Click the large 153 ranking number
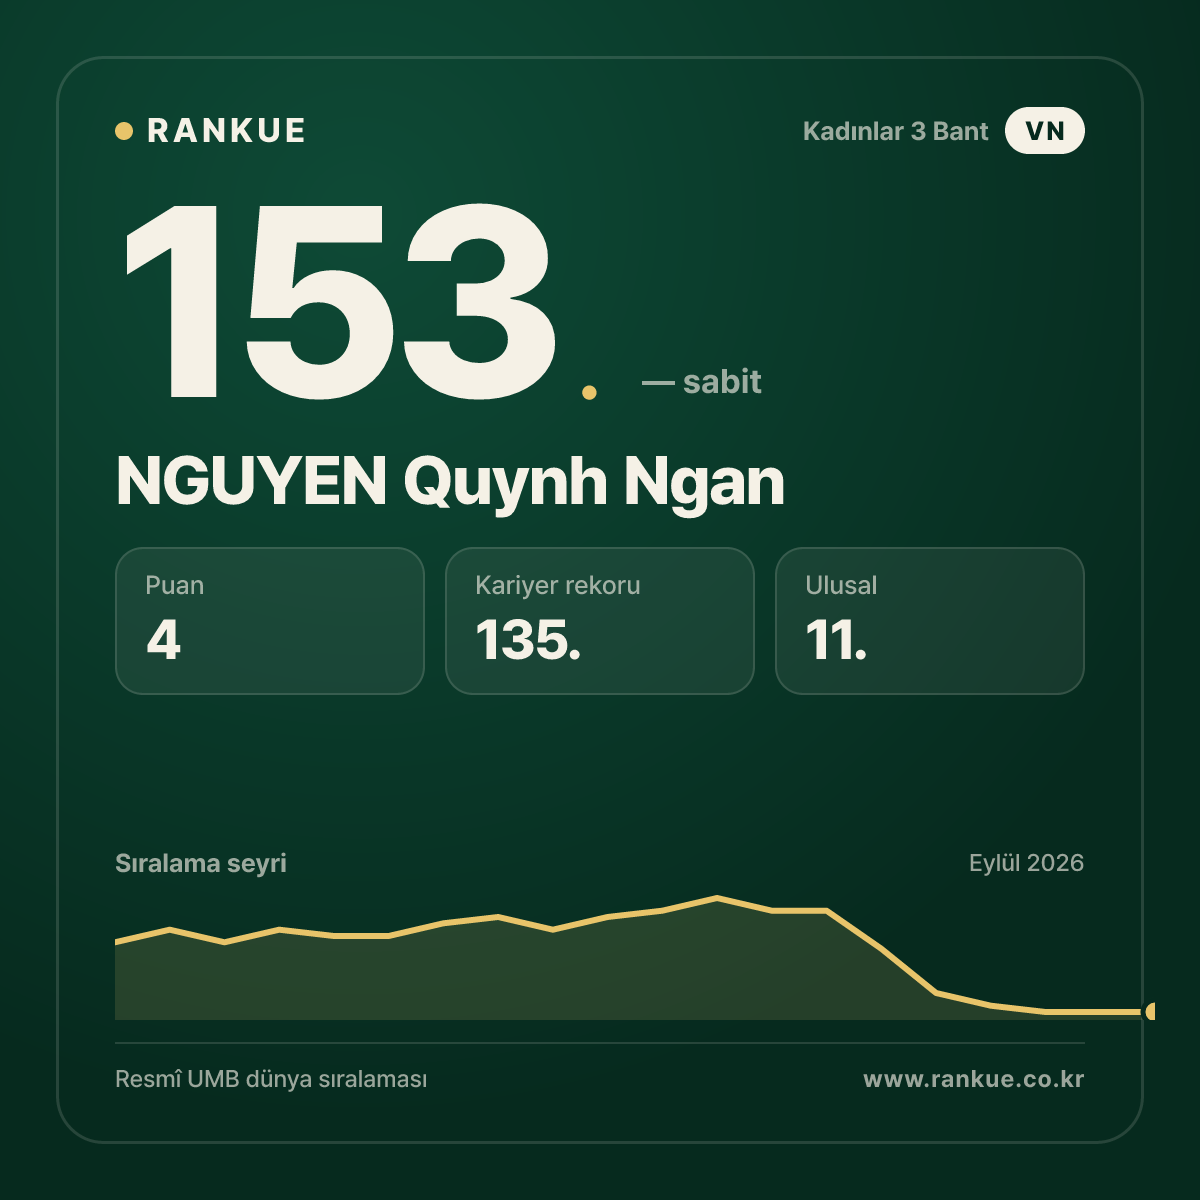Viewport: 1200px width, 1200px height. click(x=340, y=300)
